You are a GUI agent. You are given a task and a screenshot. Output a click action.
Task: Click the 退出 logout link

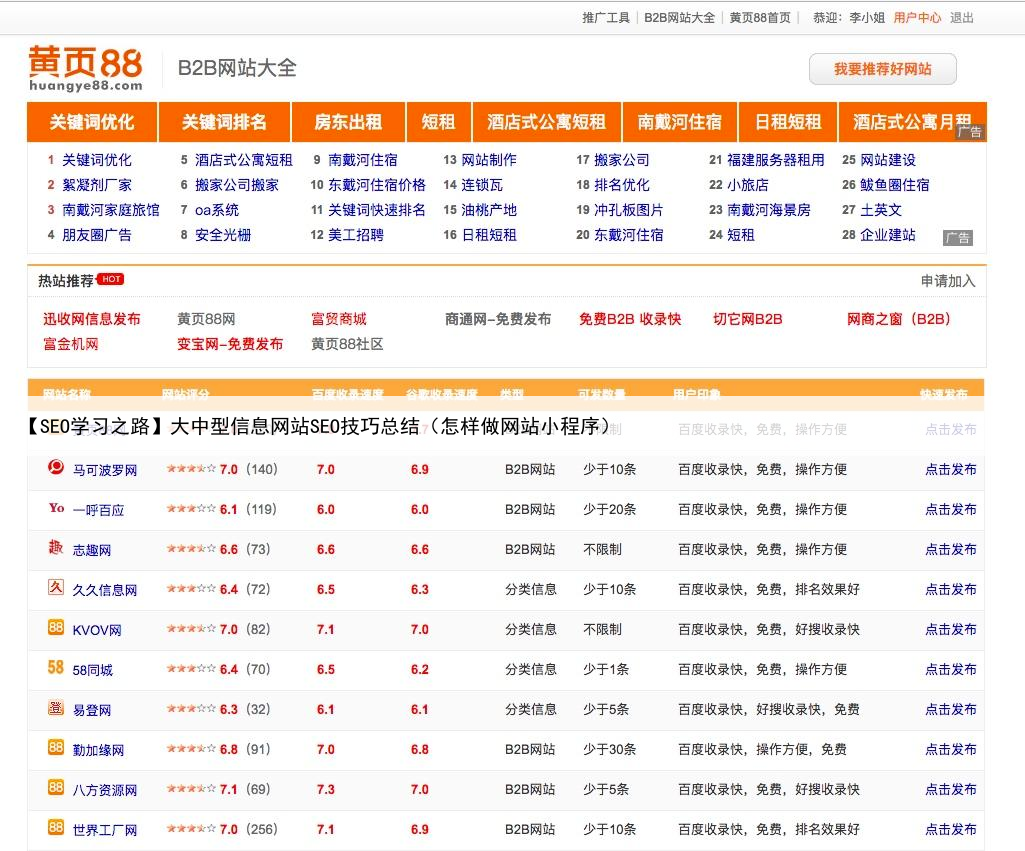961,17
